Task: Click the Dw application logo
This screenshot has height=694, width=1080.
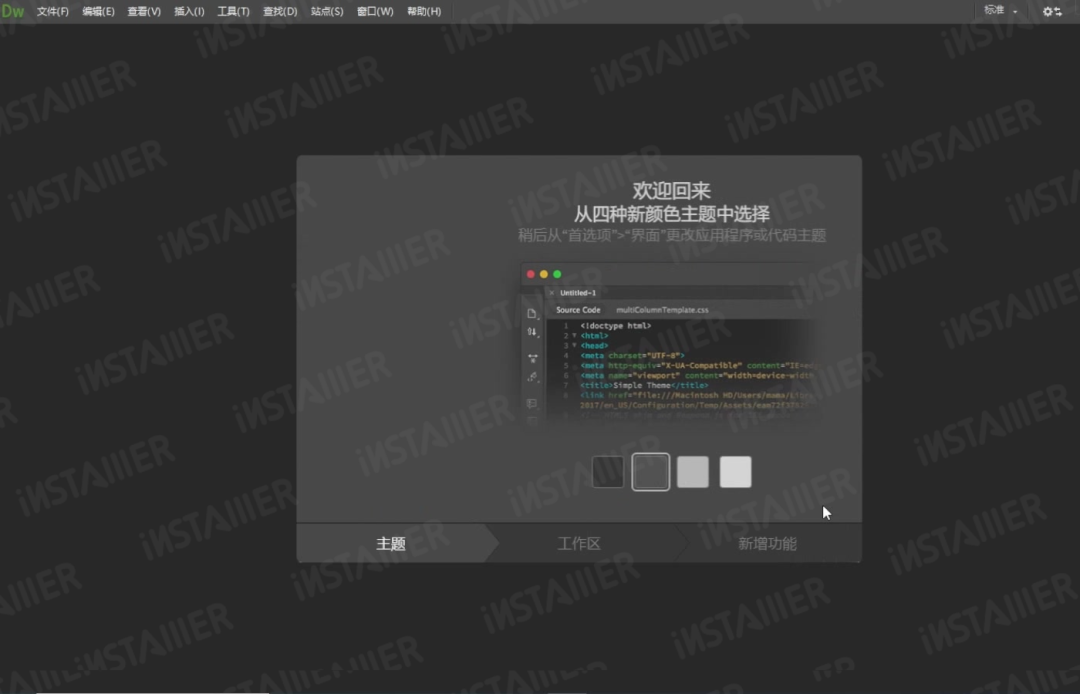Action: pyautogui.click(x=13, y=11)
